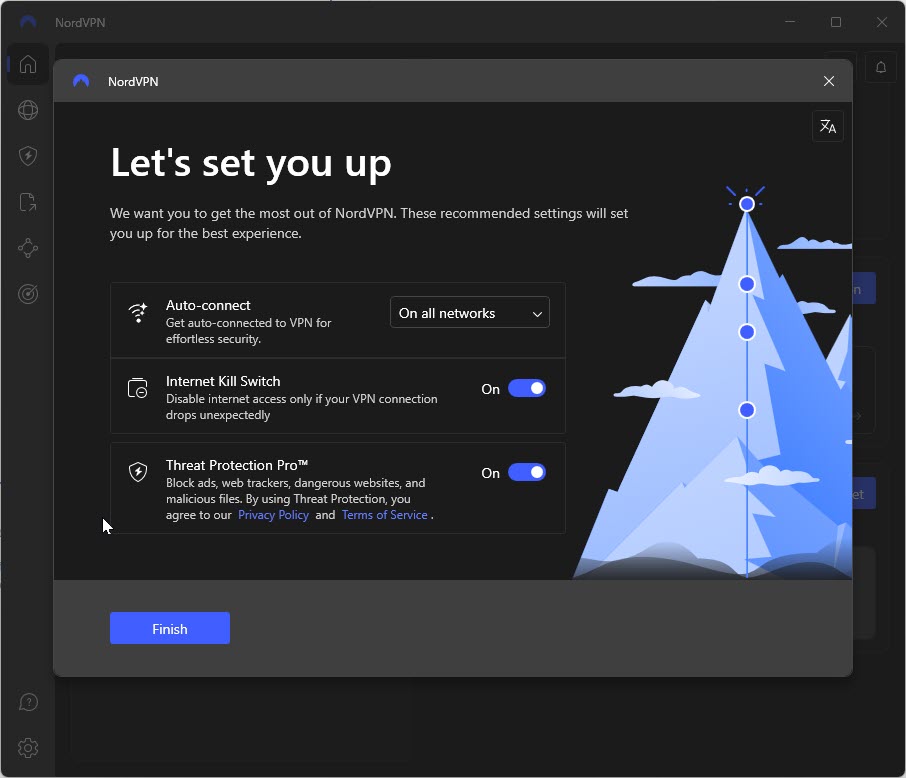Screen dimensions: 906x778
Task: Click the Auto-connect wifi icon
Action: click(138, 313)
